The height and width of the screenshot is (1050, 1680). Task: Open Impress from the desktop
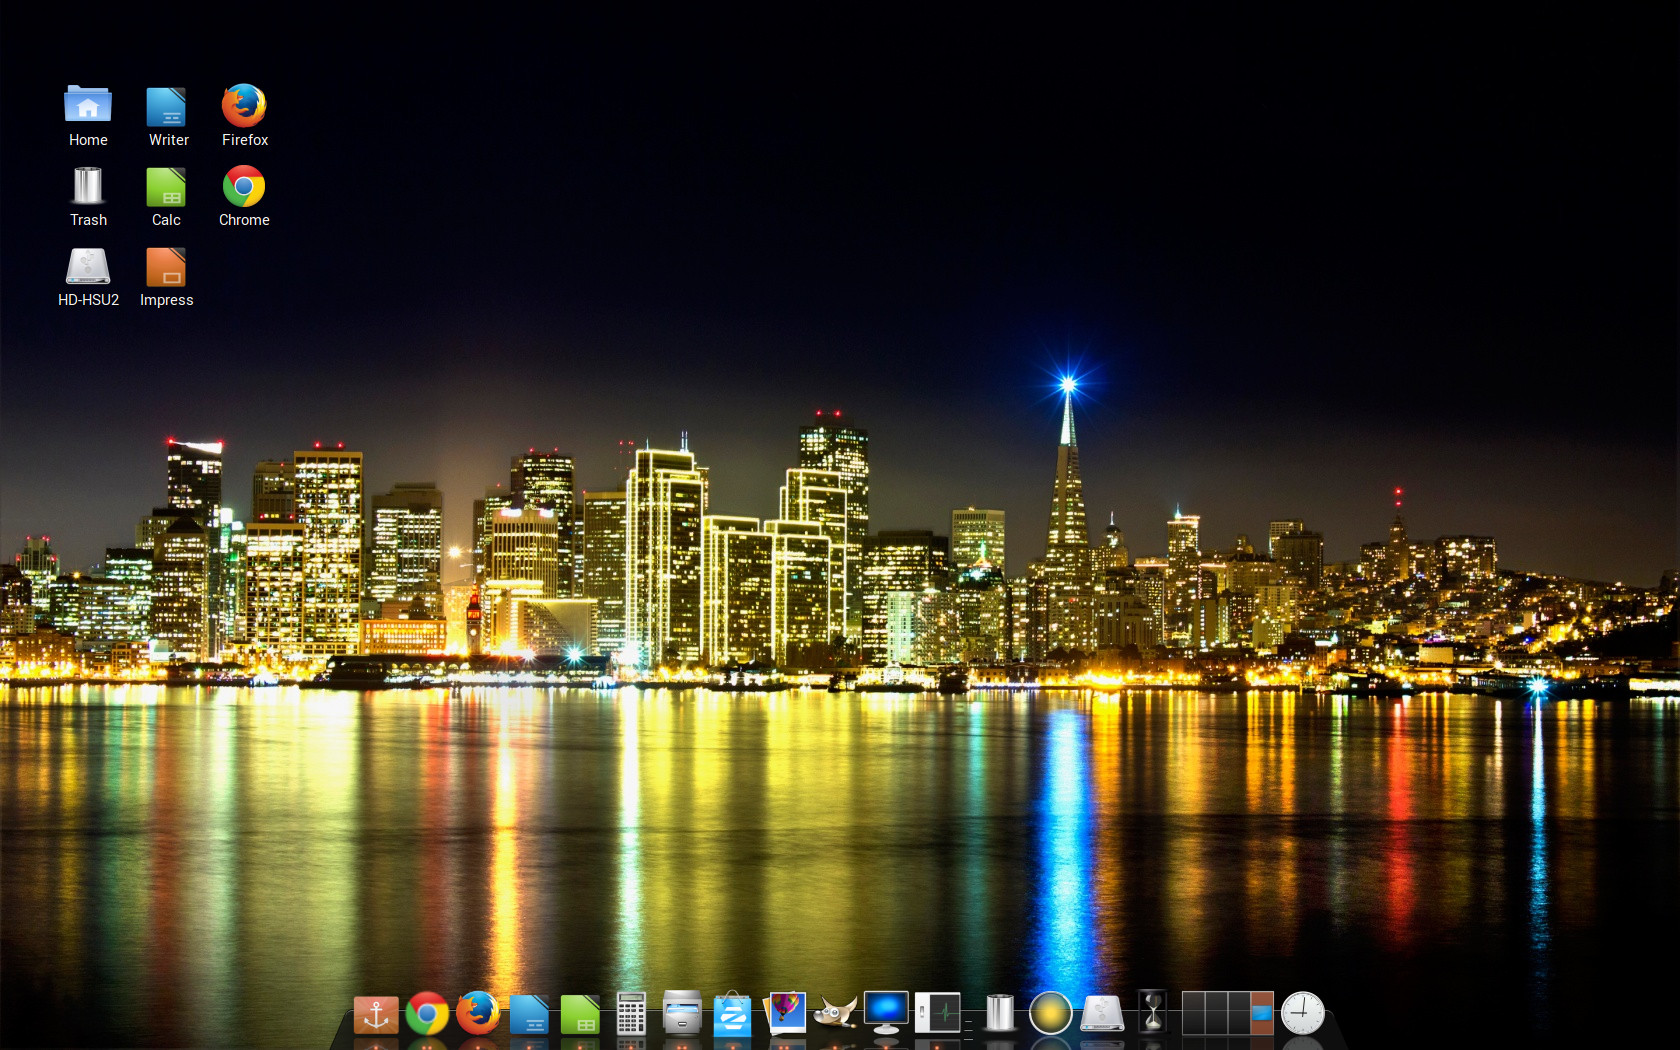[166, 267]
